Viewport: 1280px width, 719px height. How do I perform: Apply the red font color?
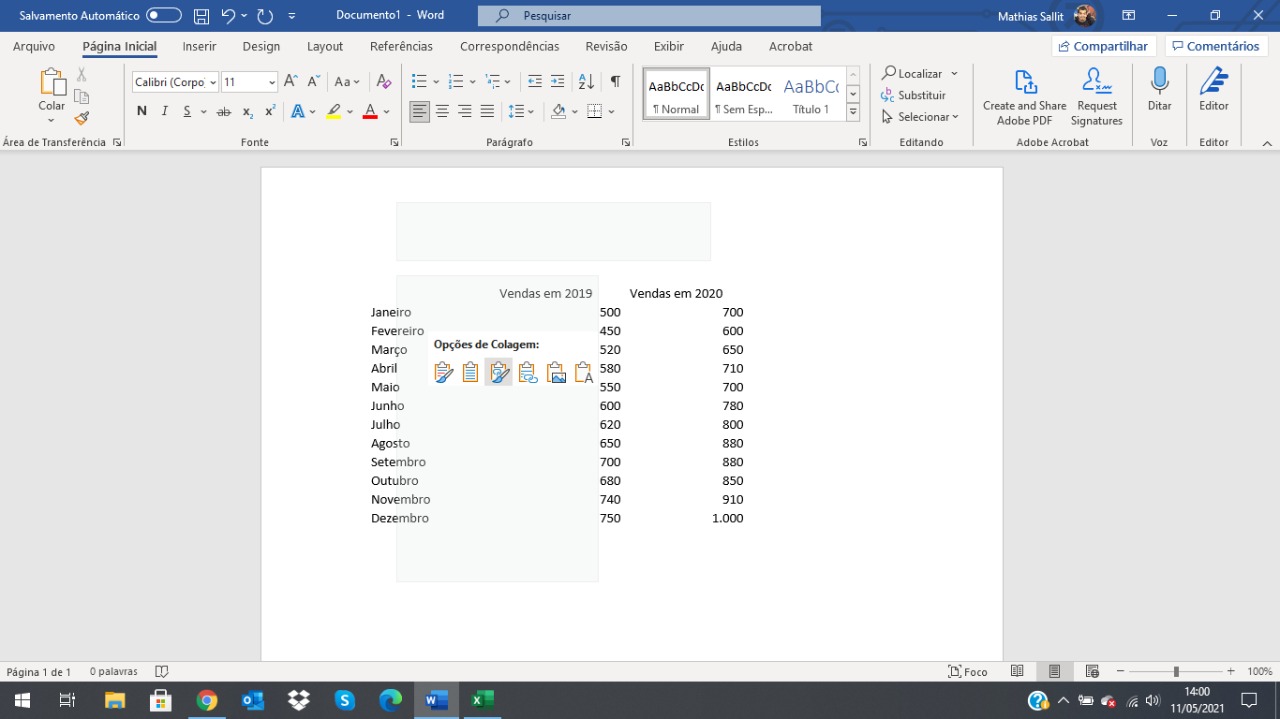(370, 111)
